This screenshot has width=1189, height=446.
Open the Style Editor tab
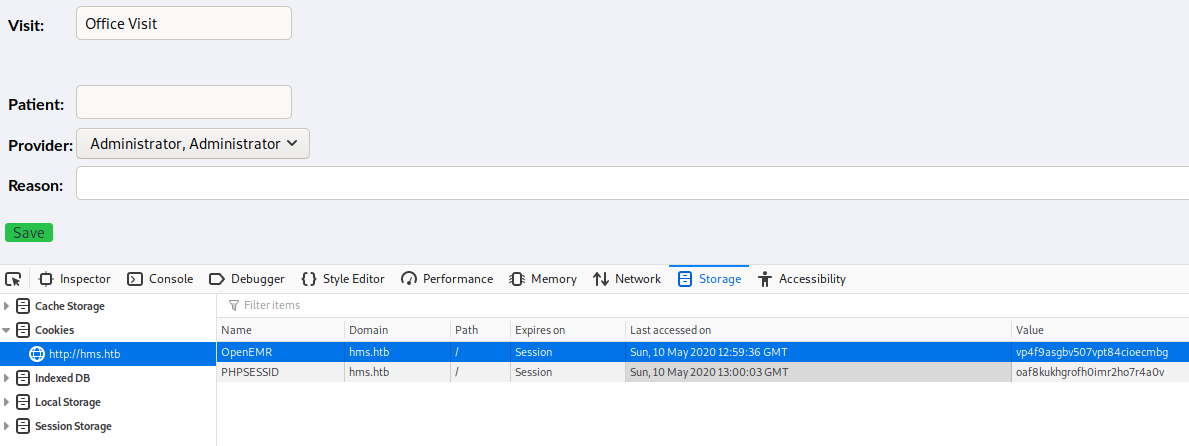point(343,279)
